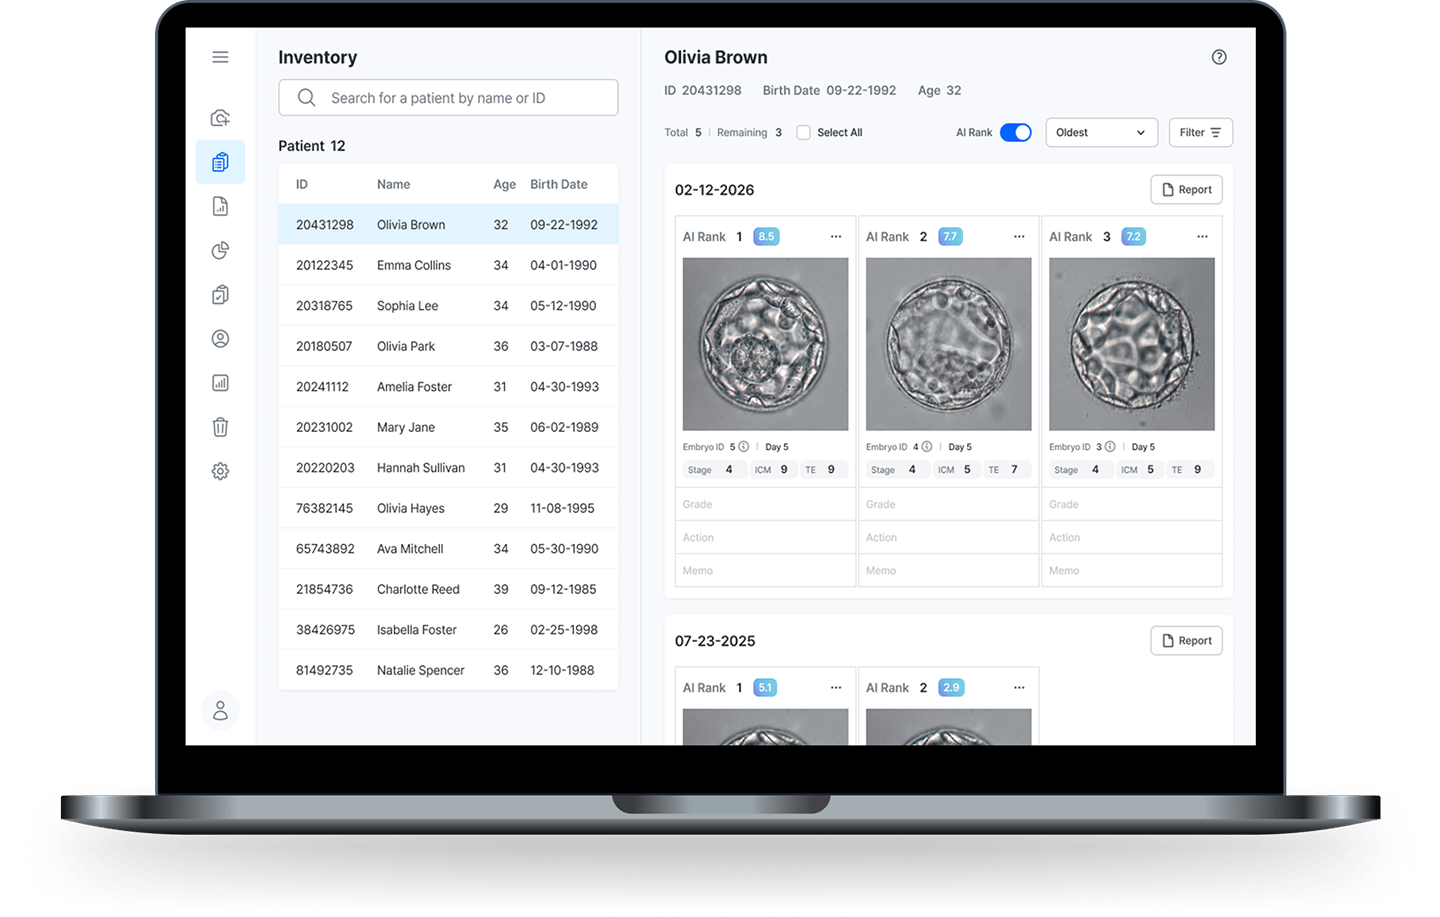This screenshot has width=1440, height=917.
Task: Open the Oldest sort dropdown
Action: click(1101, 133)
